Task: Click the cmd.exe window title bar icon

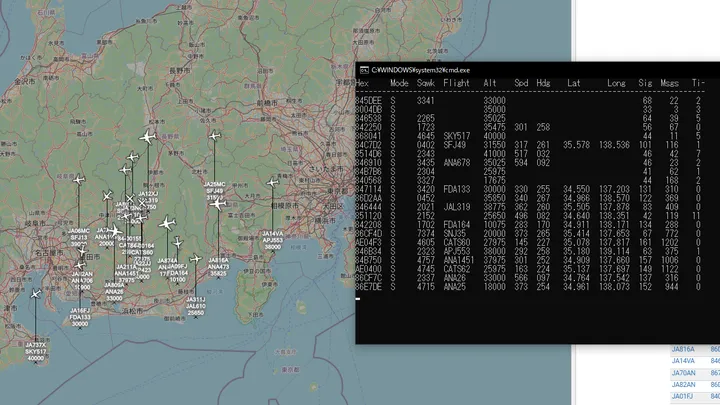Action: [x=364, y=70]
